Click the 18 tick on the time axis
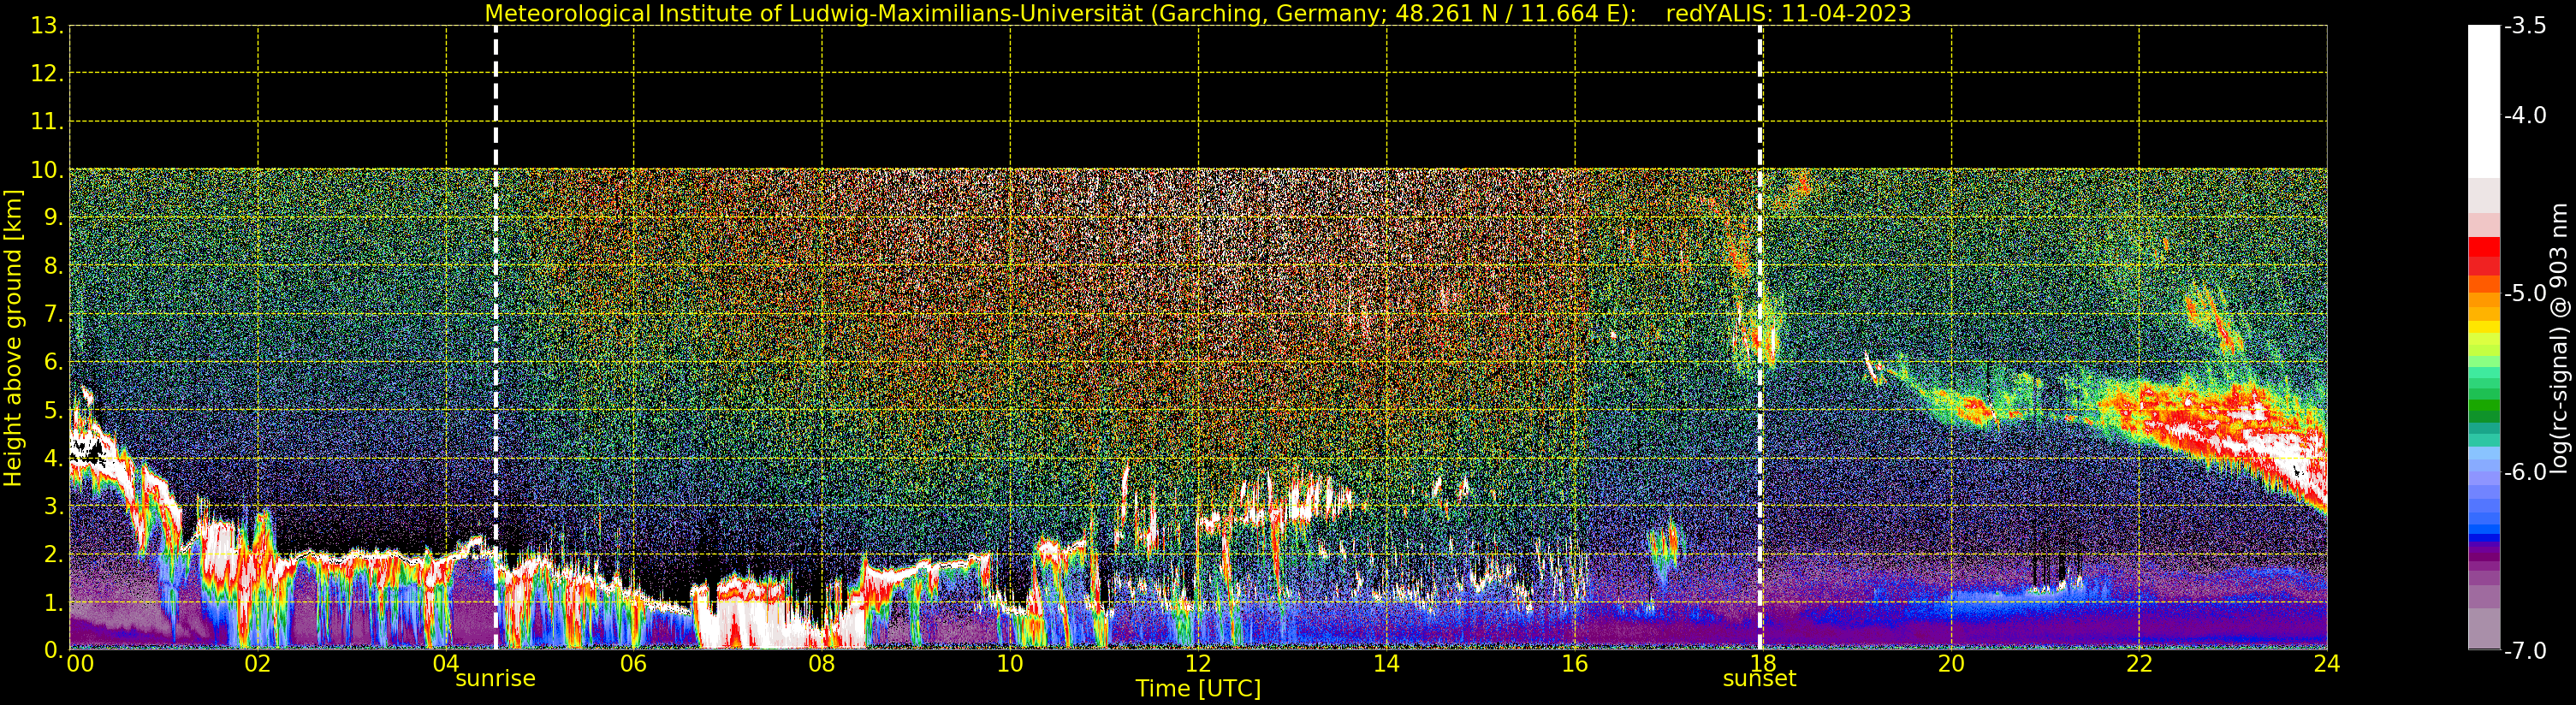Image resolution: width=2576 pixels, height=705 pixels. click(1763, 664)
